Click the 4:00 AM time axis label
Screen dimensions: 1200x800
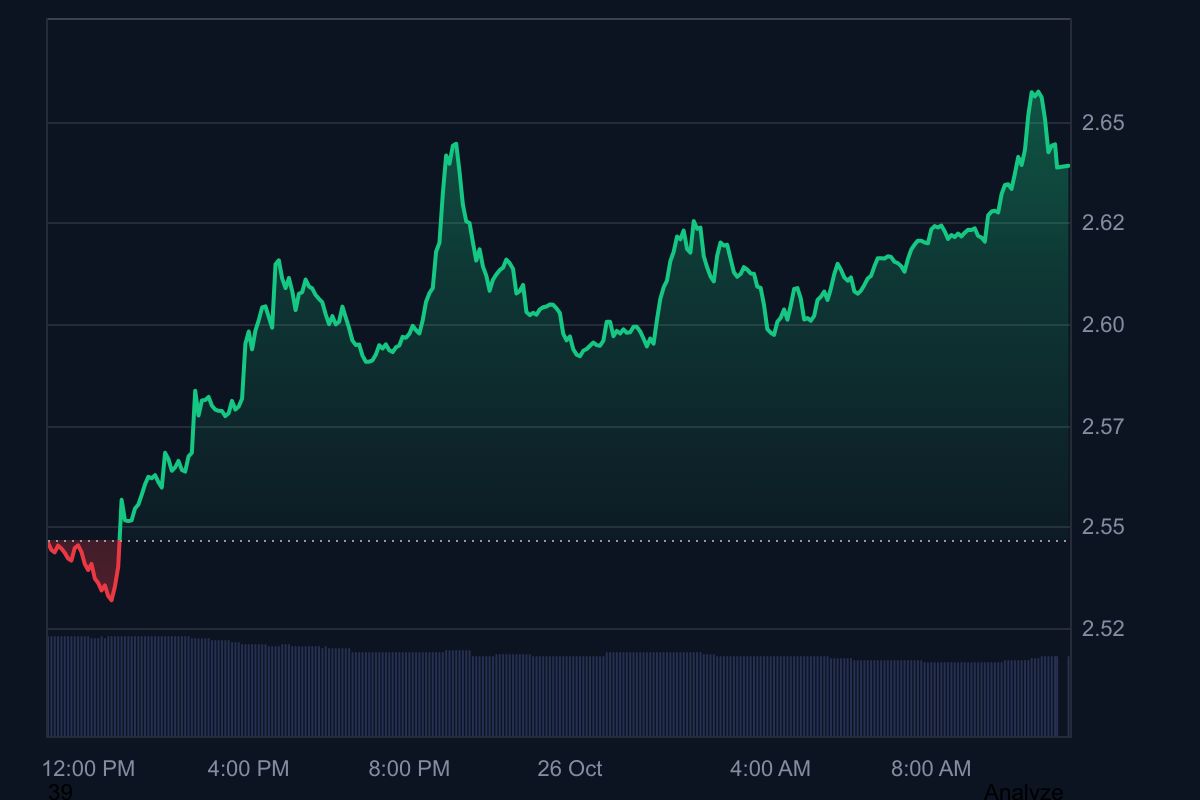tap(770, 769)
